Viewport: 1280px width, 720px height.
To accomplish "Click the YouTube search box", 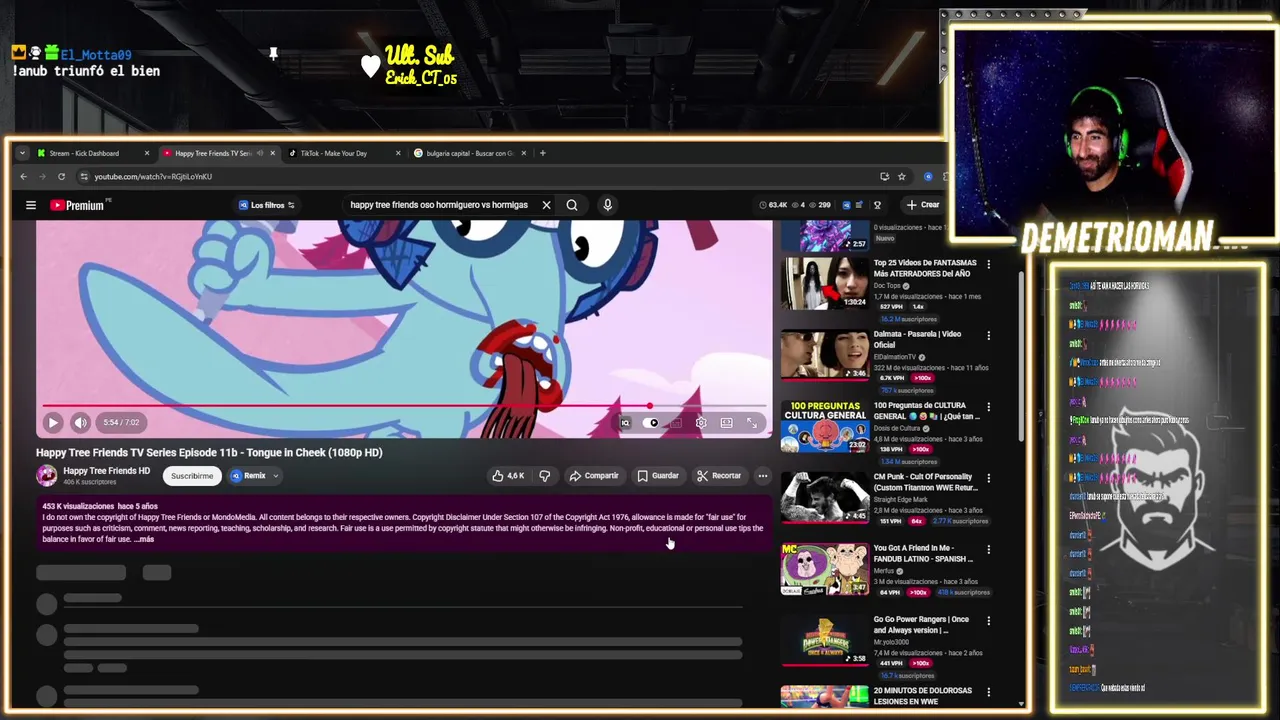I will 438,205.
